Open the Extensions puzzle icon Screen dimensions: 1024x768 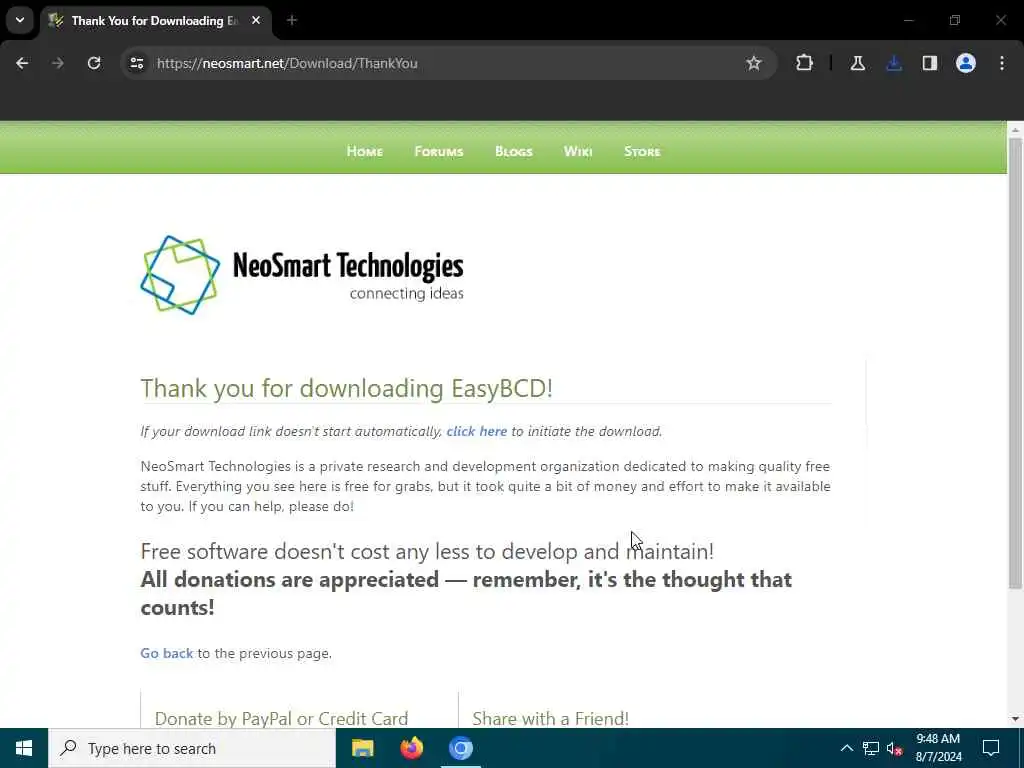pos(805,63)
